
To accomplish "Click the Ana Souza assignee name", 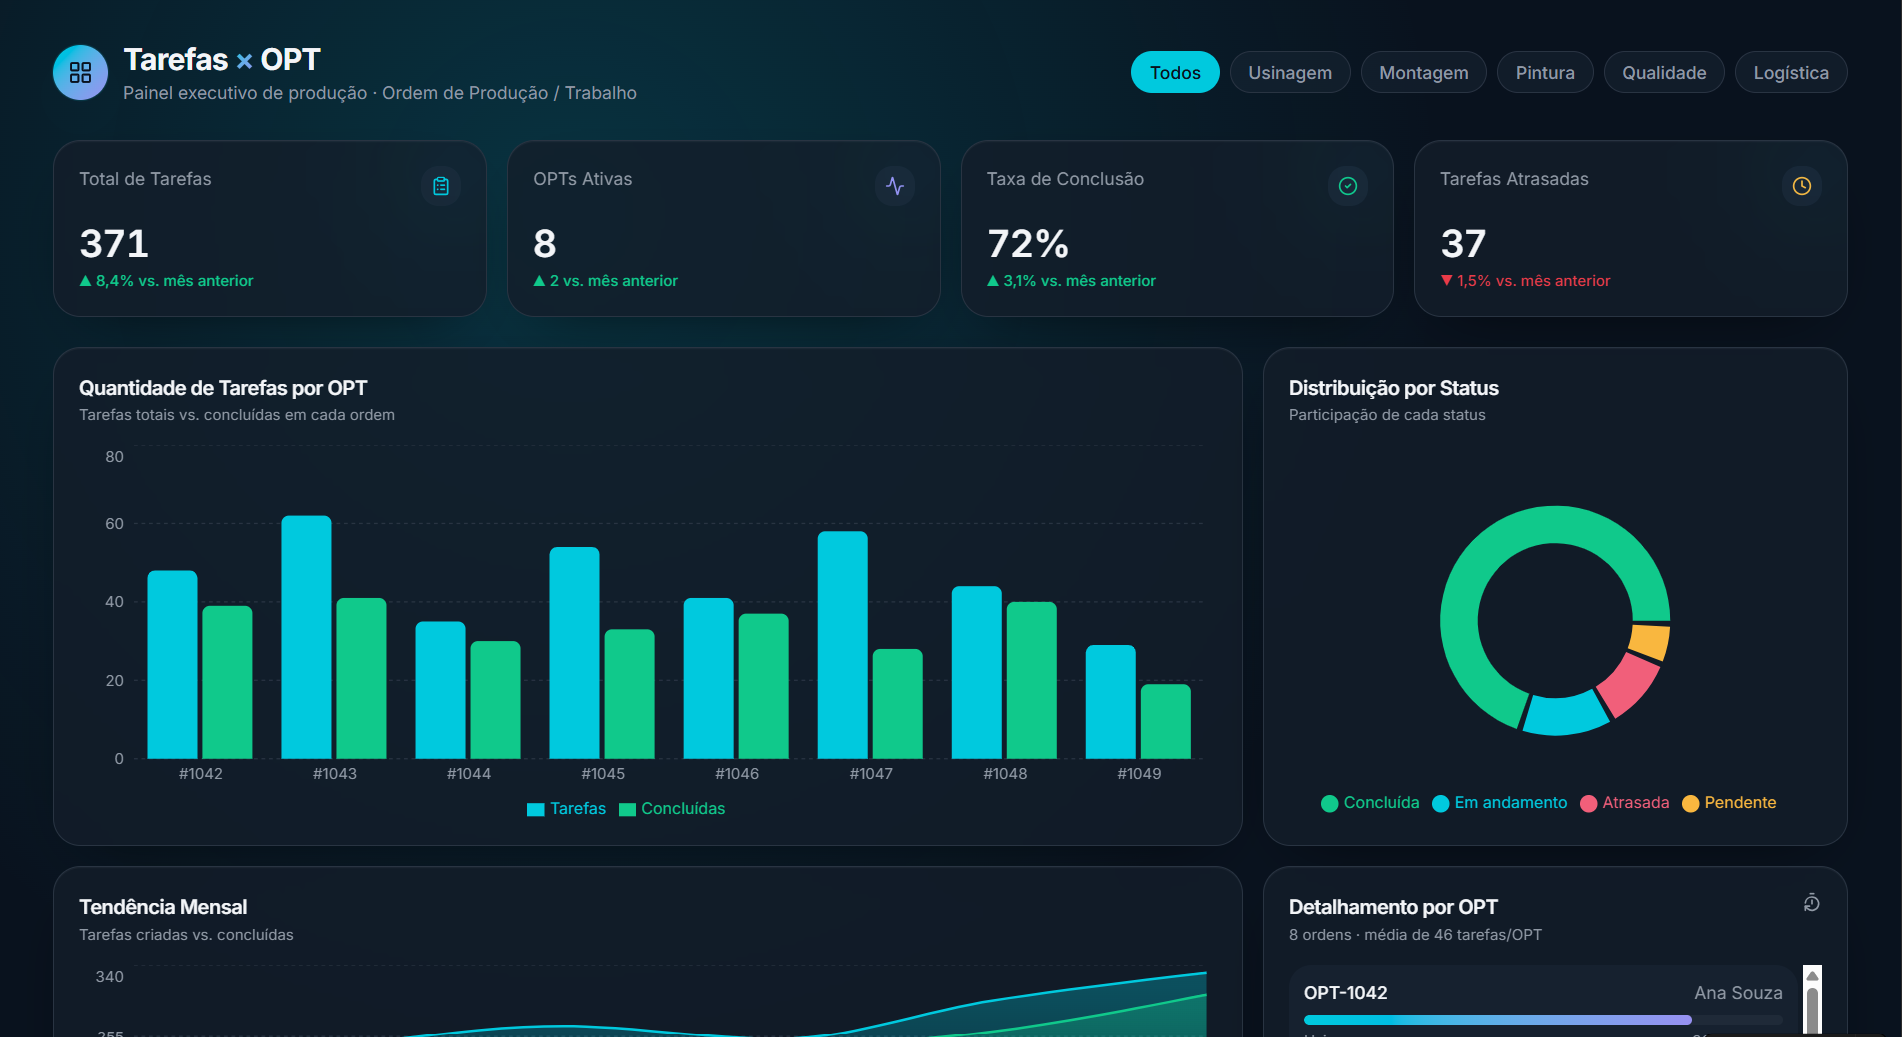I will coord(1738,993).
